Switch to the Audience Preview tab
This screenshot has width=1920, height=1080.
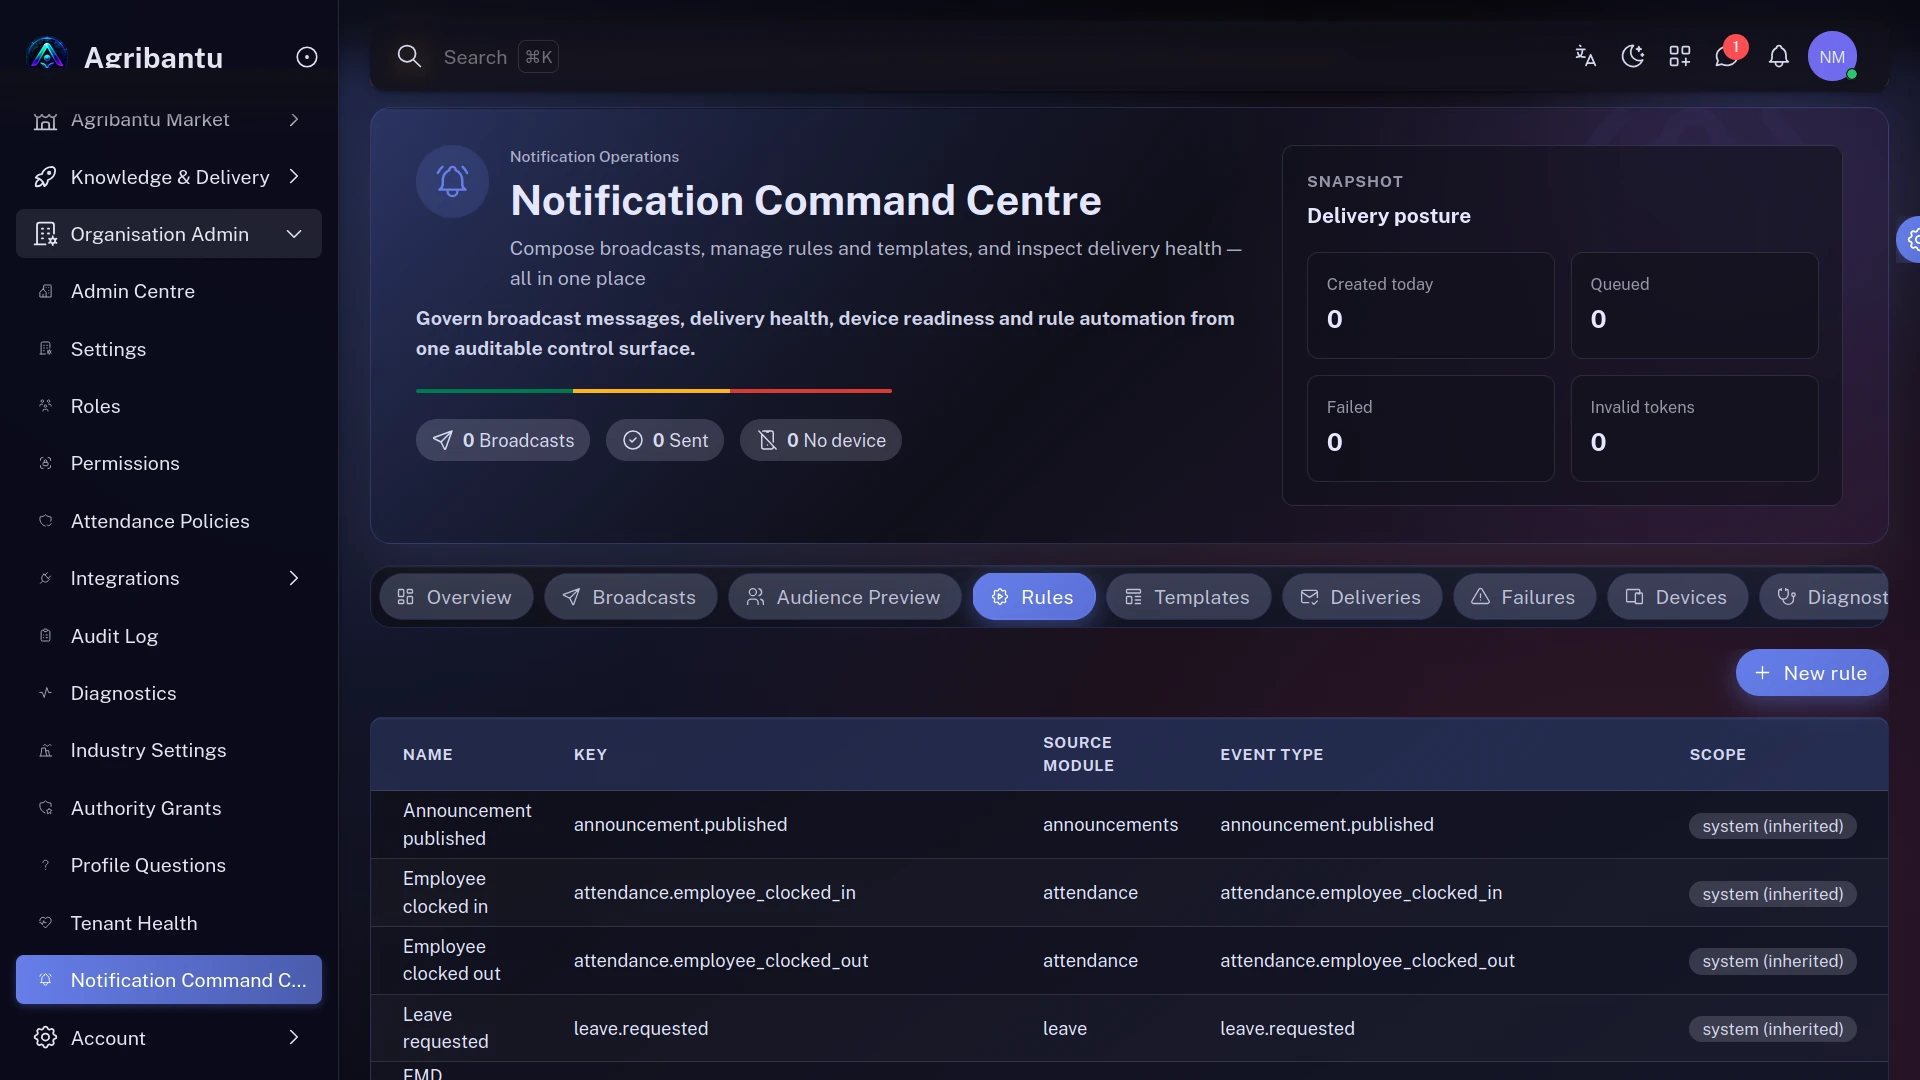click(845, 597)
